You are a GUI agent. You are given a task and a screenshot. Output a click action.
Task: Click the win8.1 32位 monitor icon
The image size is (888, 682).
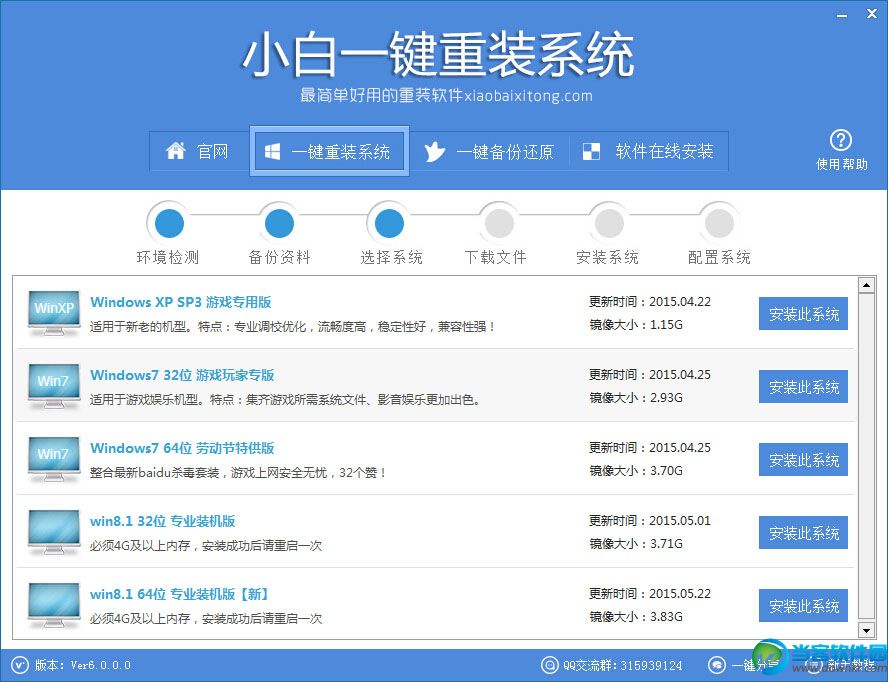[x=54, y=532]
